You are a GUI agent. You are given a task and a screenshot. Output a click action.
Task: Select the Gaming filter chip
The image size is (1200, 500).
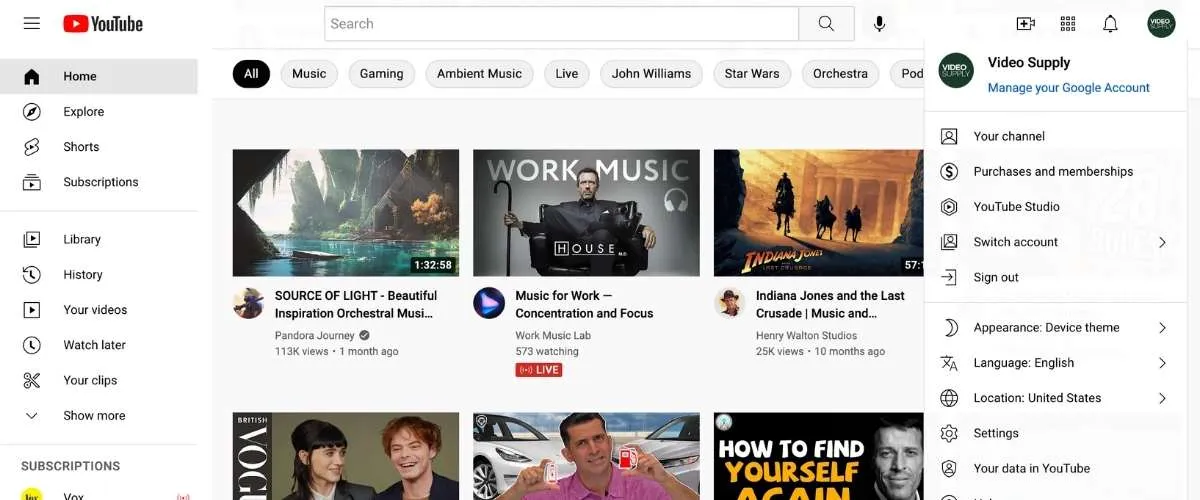click(382, 73)
